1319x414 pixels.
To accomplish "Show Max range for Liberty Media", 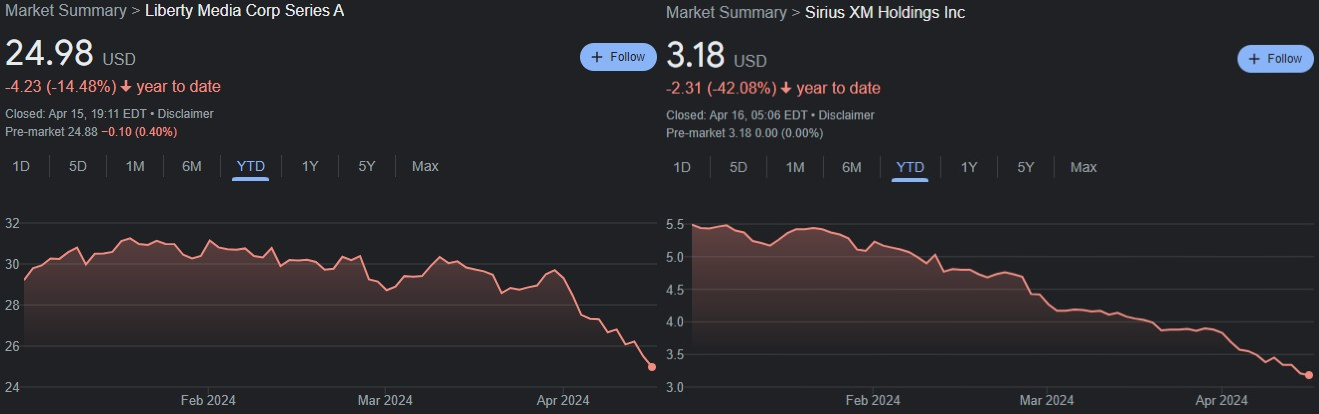I will coord(425,166).
